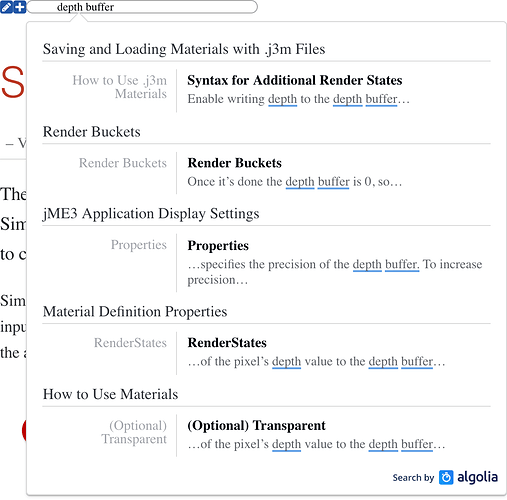Select 'Material Definition Properties' category heading
Image resolution: width=507 pixels, height=500 pixels.
click(135, 312)
